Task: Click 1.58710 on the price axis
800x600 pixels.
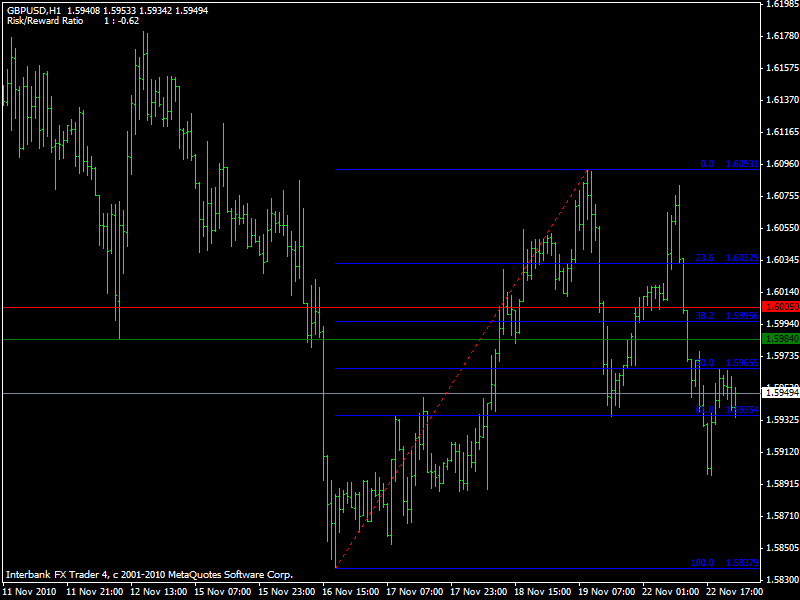Action: tap(779, 515)
